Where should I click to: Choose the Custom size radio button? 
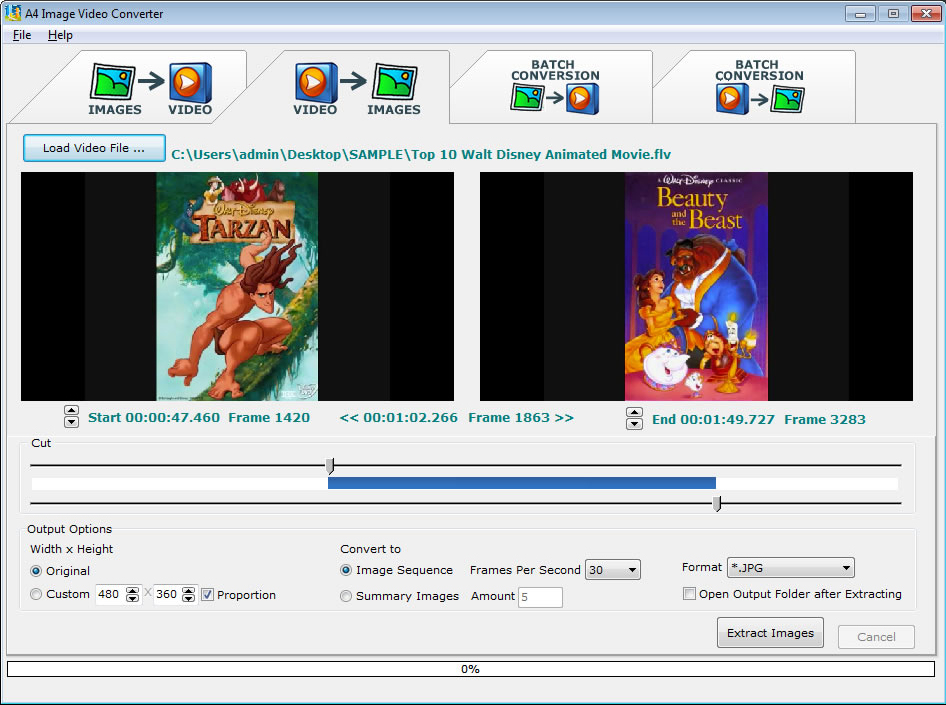(x=37, y=595)
